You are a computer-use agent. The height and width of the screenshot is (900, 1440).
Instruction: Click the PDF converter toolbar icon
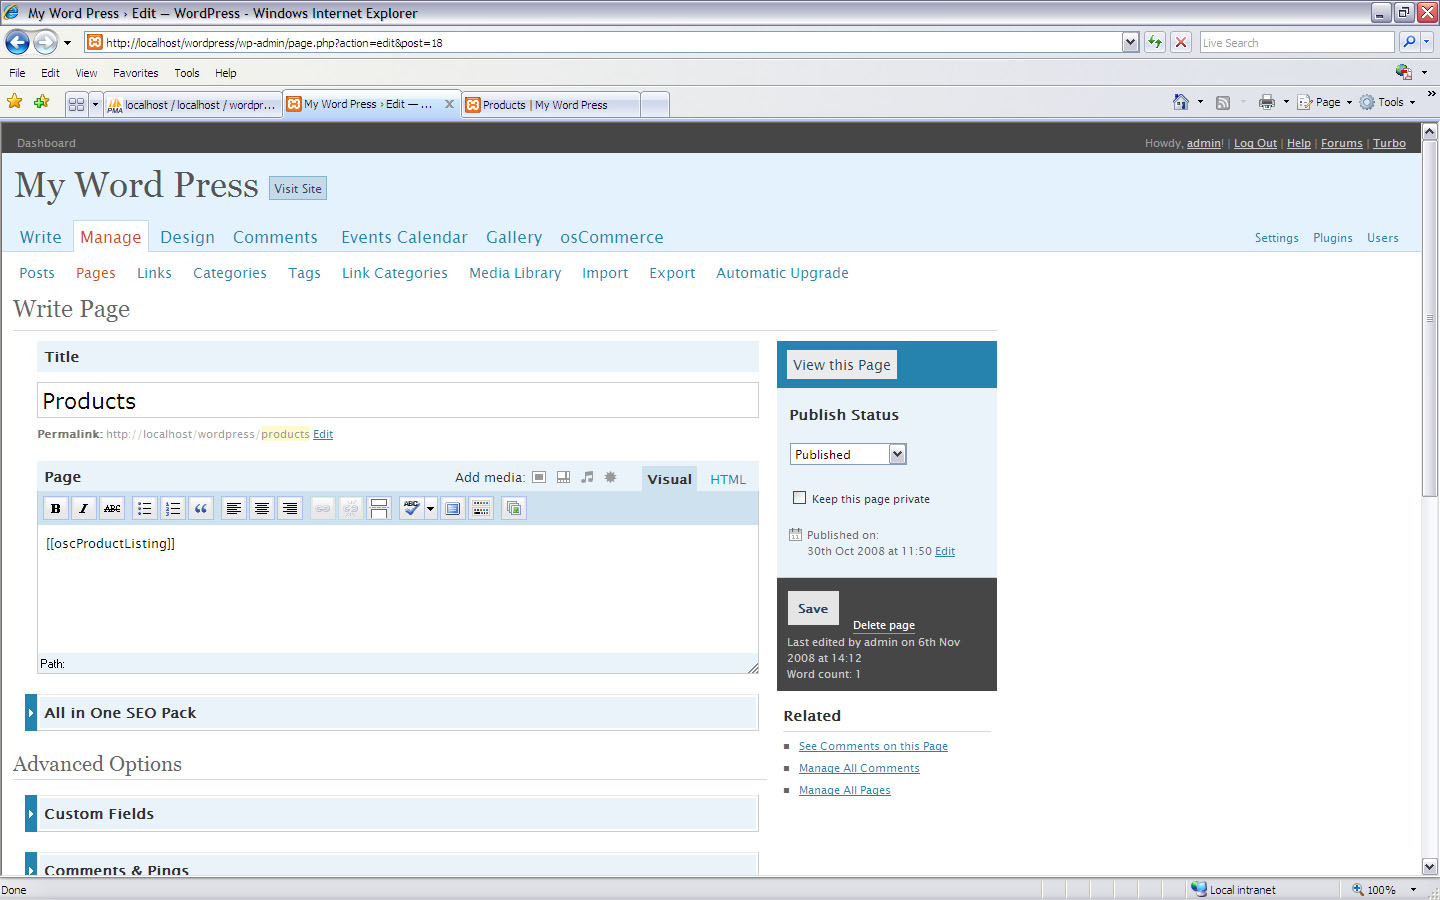click(x=1404, y=72)
